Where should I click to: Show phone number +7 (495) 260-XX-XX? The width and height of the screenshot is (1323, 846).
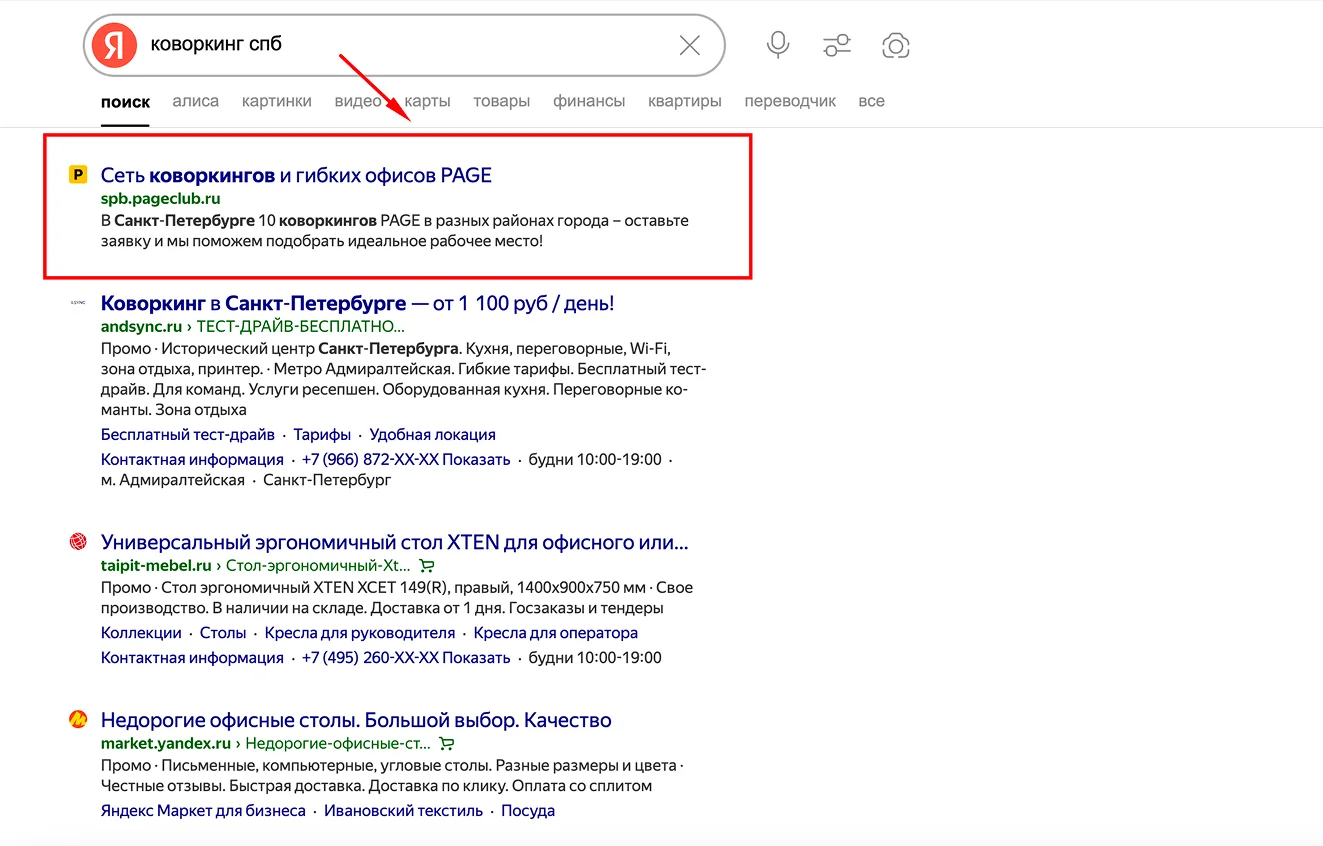tap(406, 657)
